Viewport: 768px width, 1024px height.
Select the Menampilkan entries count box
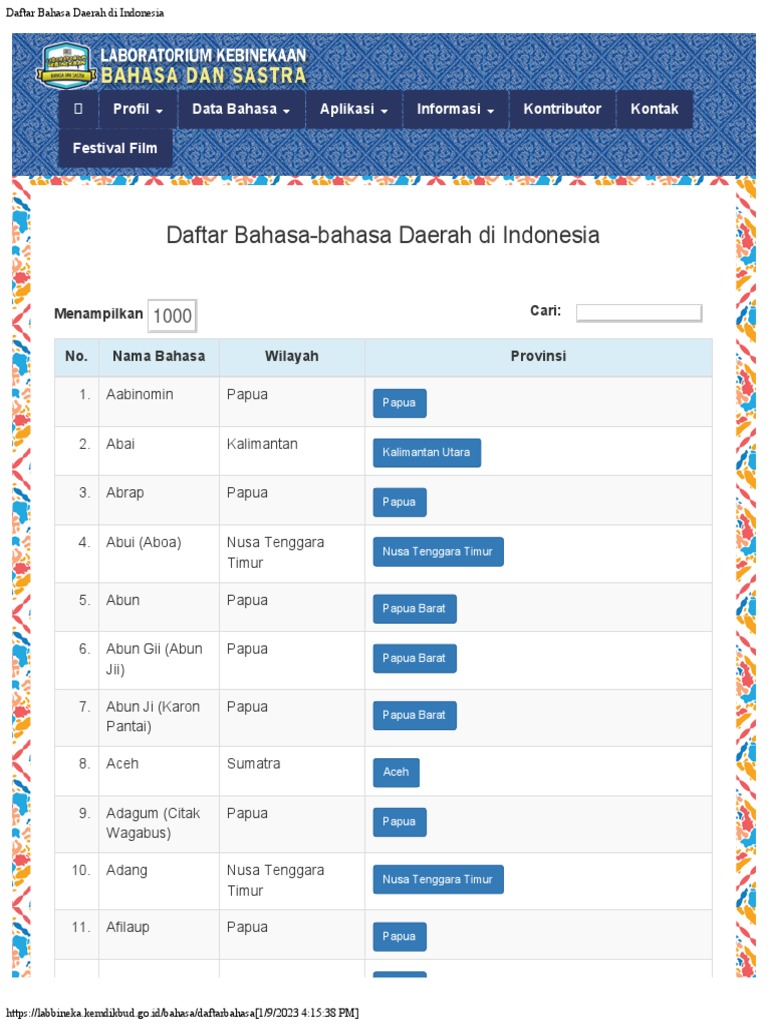coord(172,316)
